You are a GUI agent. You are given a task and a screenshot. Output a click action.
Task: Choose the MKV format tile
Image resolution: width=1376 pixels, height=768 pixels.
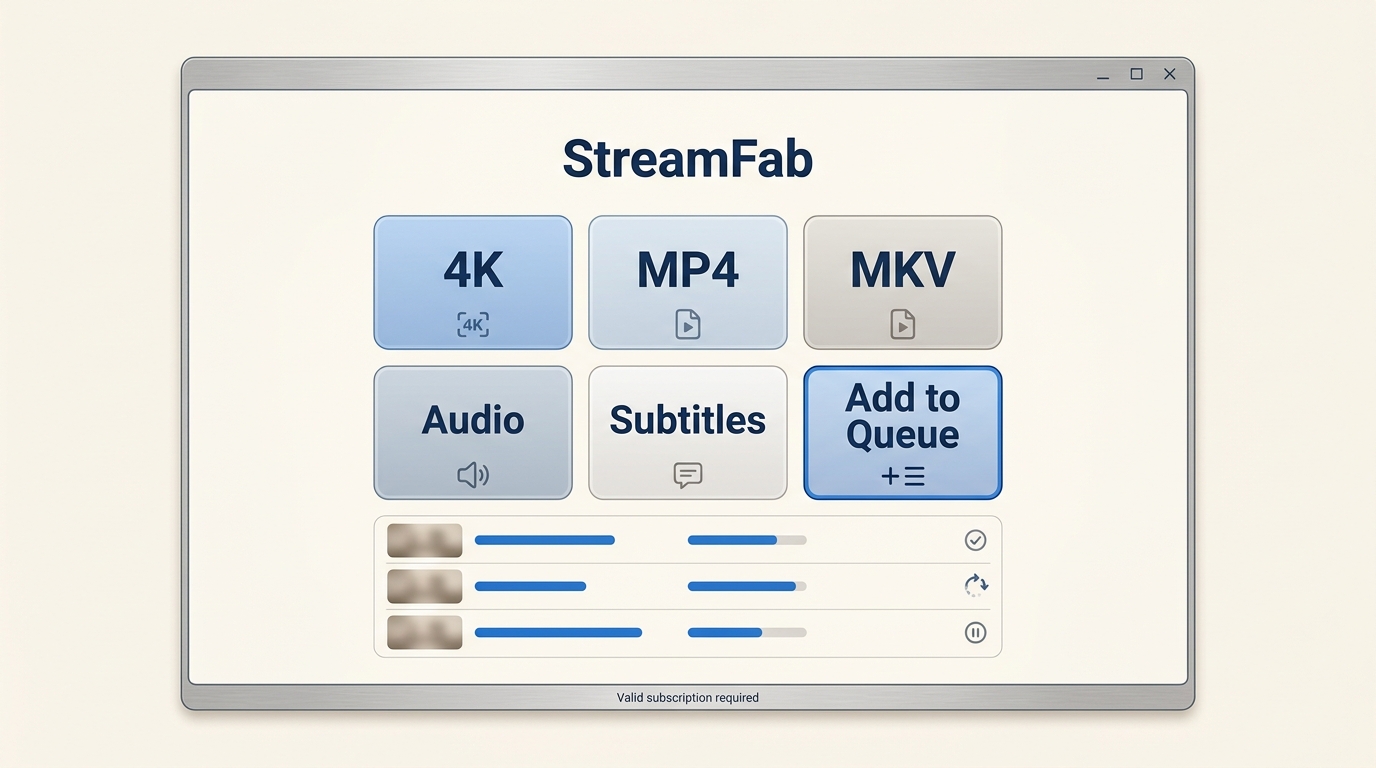[x=903, y=282]
